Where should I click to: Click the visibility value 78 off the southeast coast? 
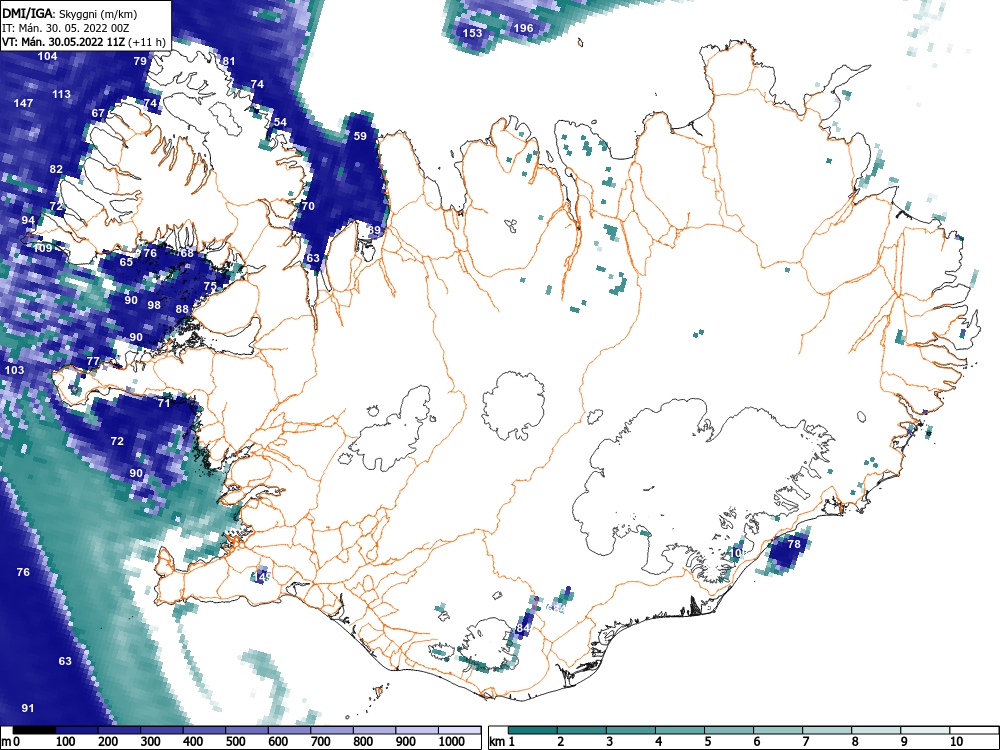(x=794, y=544)
